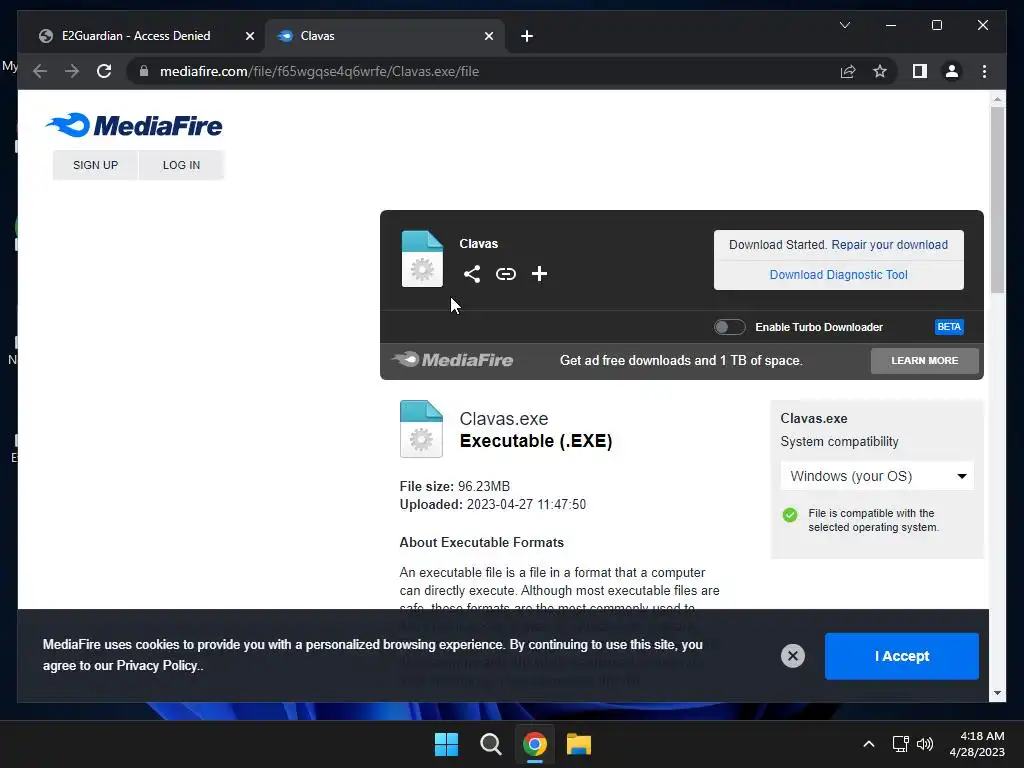
Task: Click the share icon under Clavas
Action: [x=472, y=274]
